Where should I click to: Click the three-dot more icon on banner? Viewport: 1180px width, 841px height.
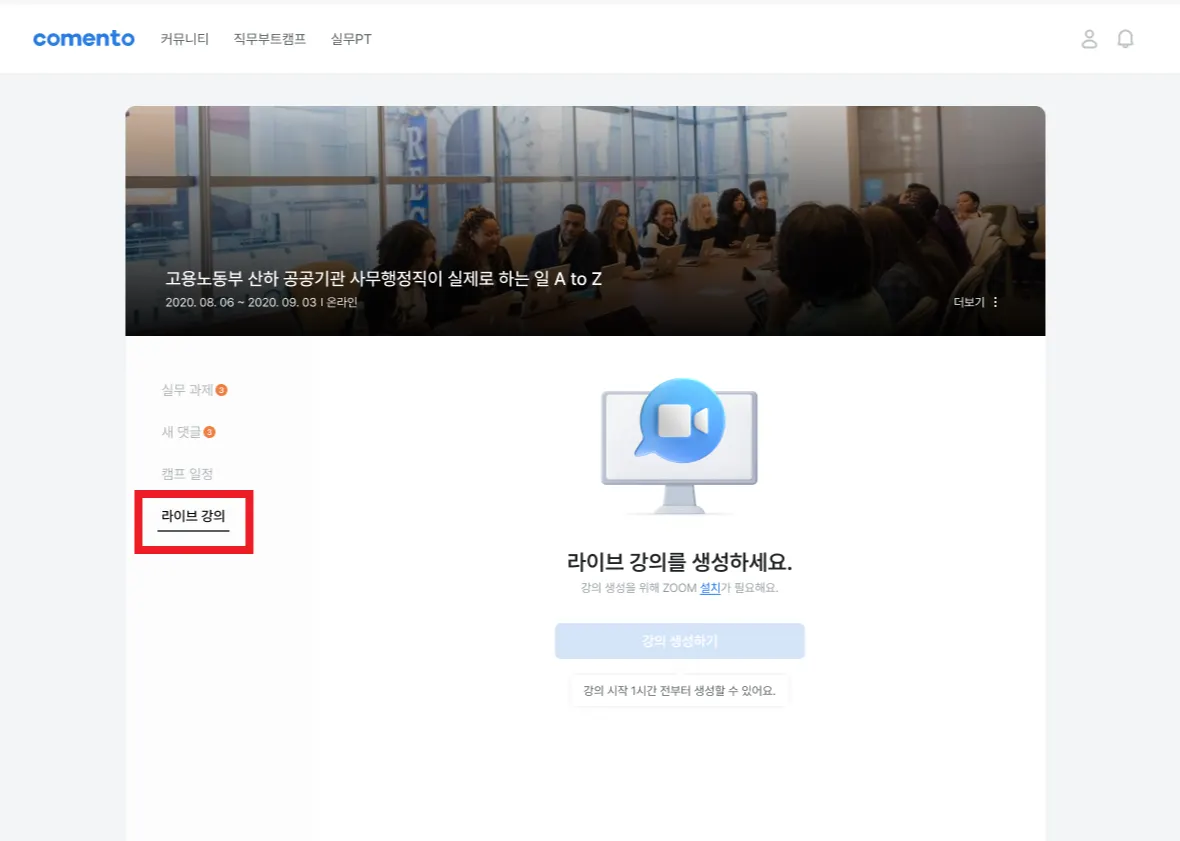(996, 302)
